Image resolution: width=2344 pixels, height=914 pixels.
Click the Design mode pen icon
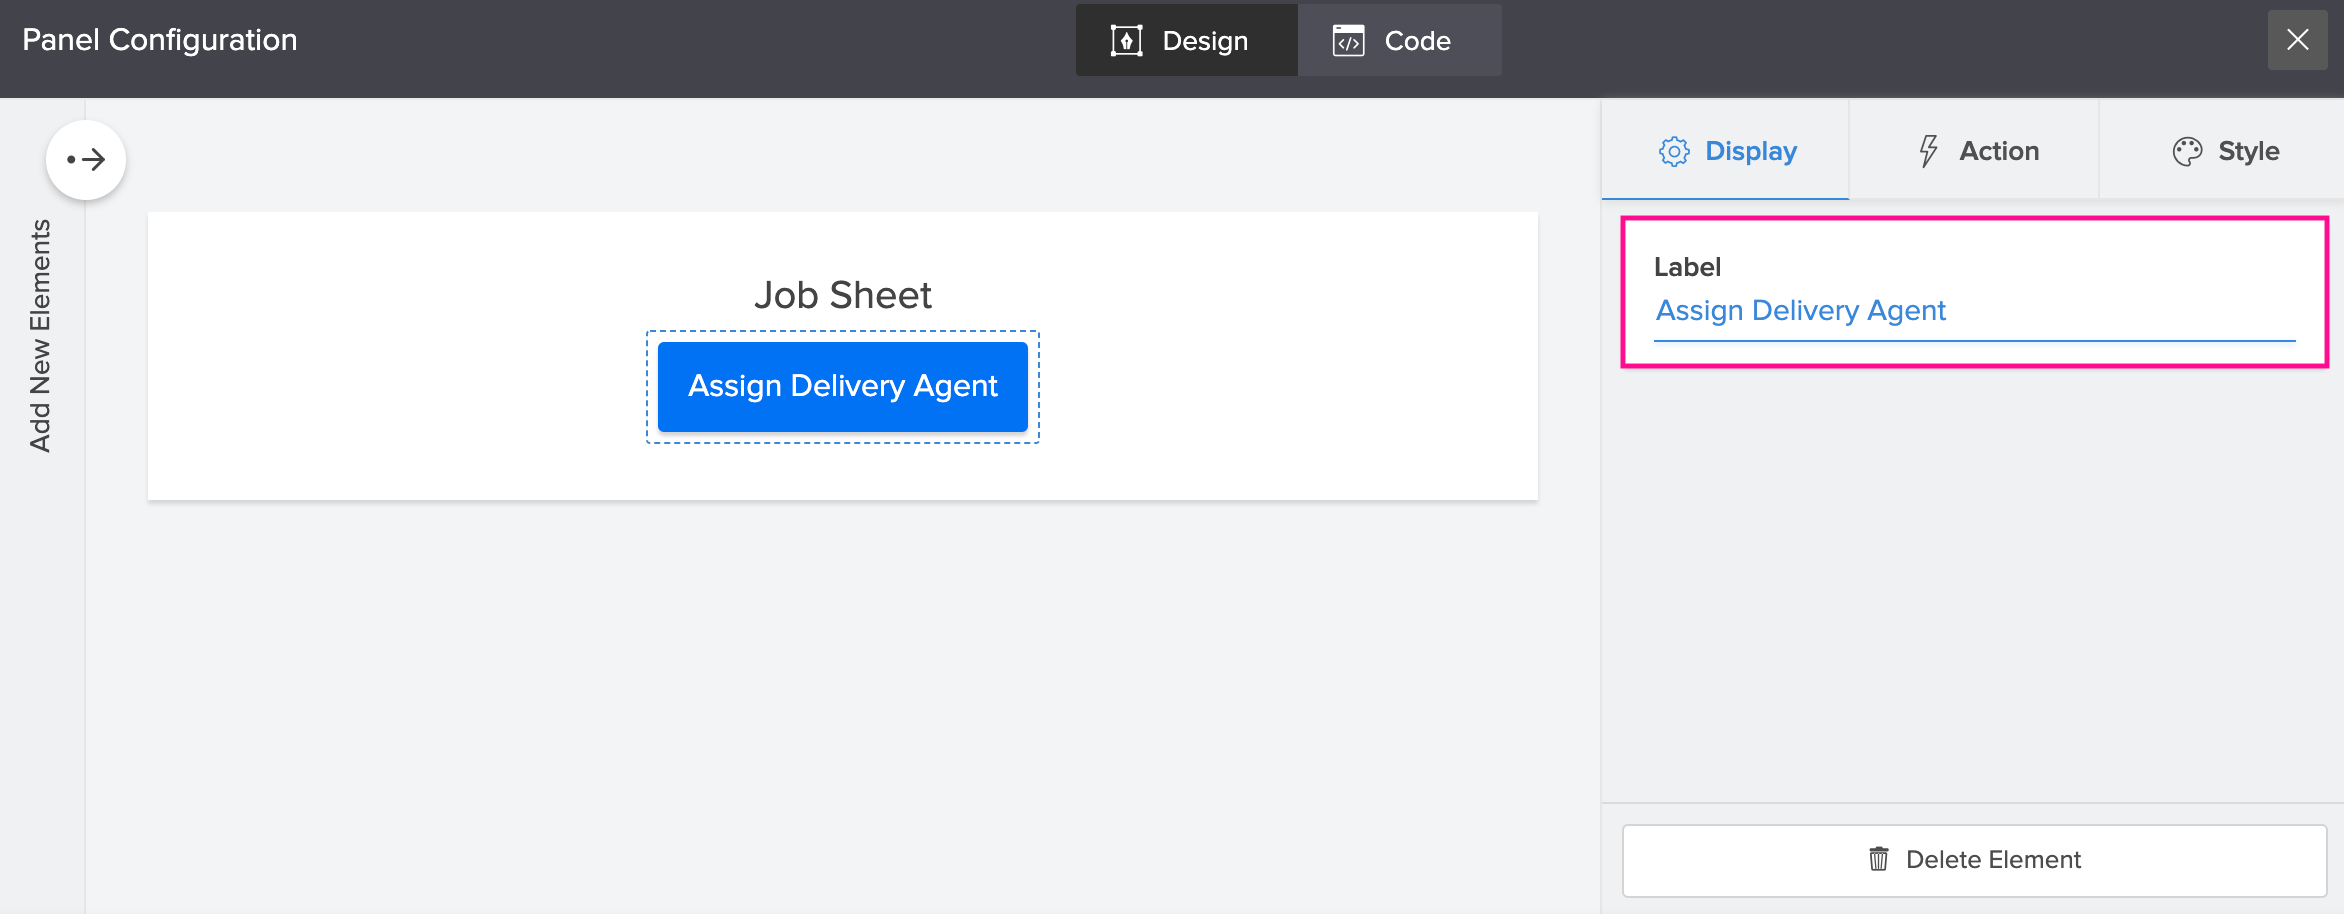coord(1126,41)
